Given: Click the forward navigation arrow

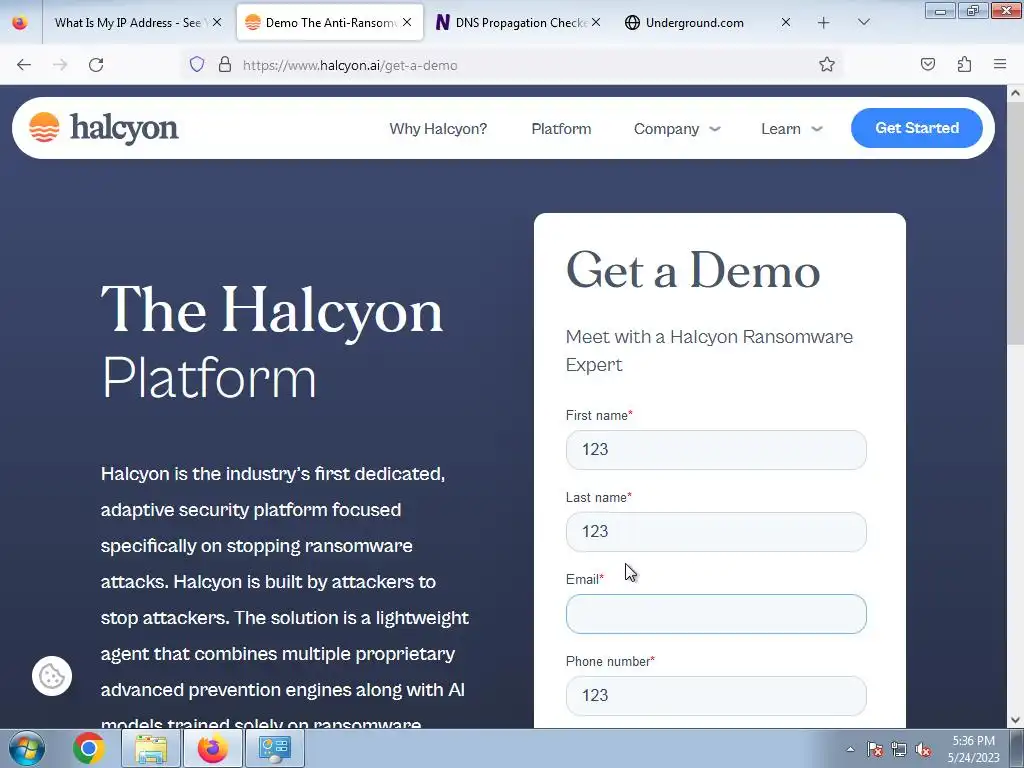Looking at the screenshot, I should (x=60, y=65).
